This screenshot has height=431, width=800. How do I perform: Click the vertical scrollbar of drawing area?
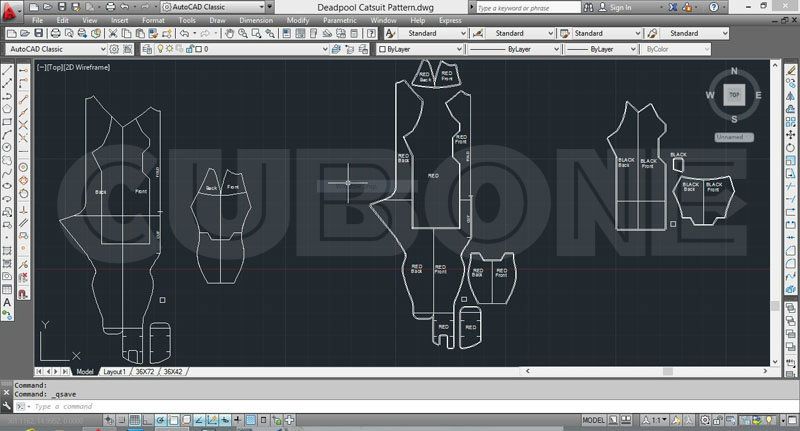click(x=775, y=212)
